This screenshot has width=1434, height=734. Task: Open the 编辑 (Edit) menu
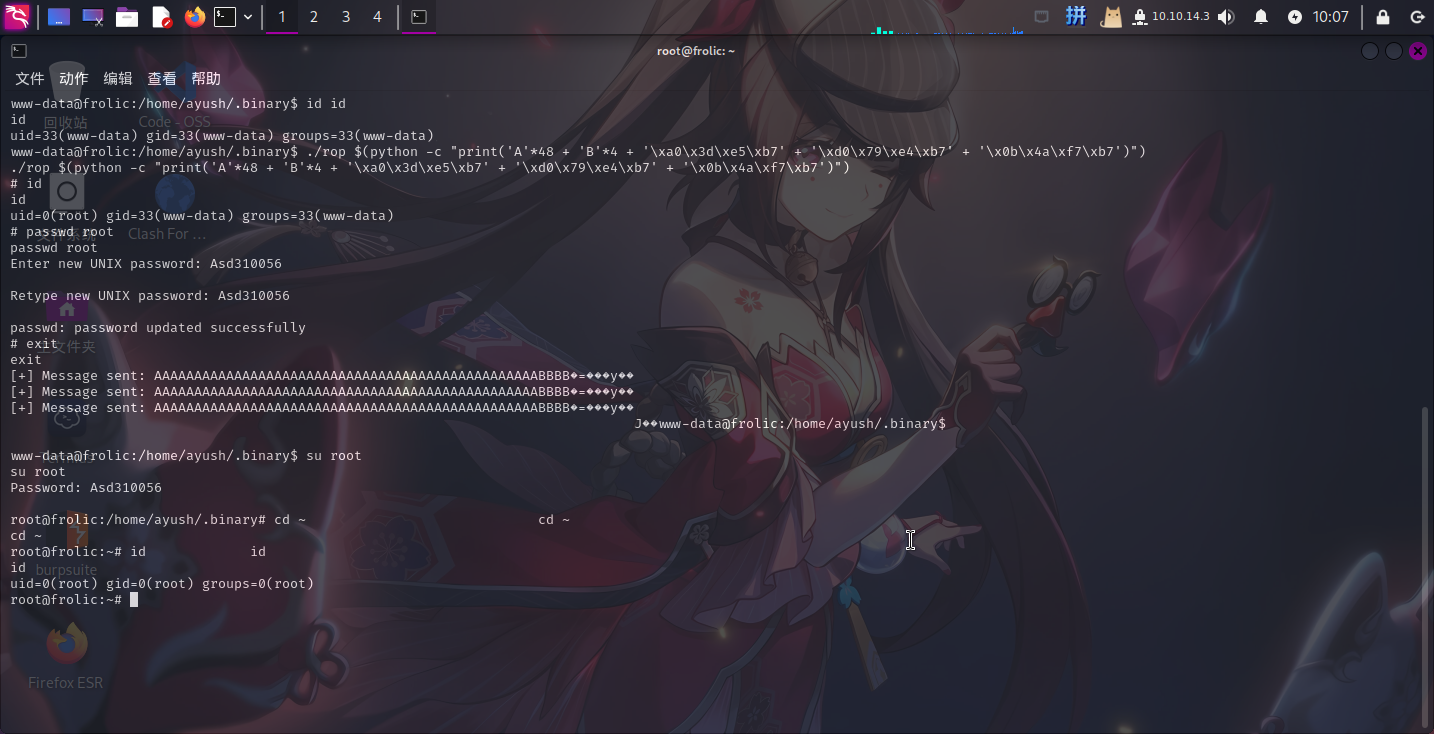coord(118,79)
